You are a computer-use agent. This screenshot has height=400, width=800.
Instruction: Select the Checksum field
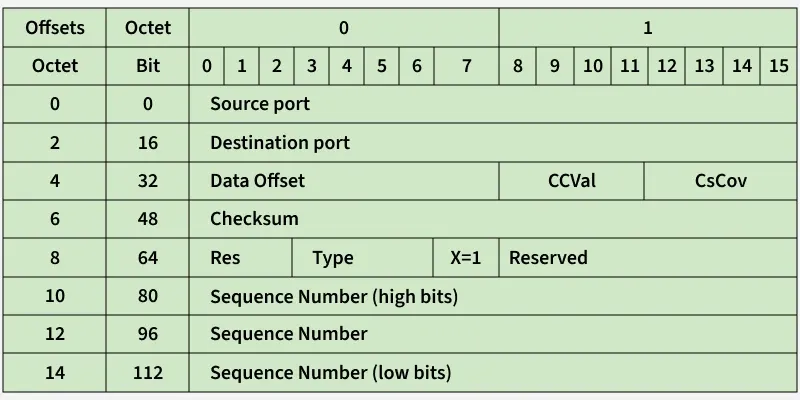(254, 219)
